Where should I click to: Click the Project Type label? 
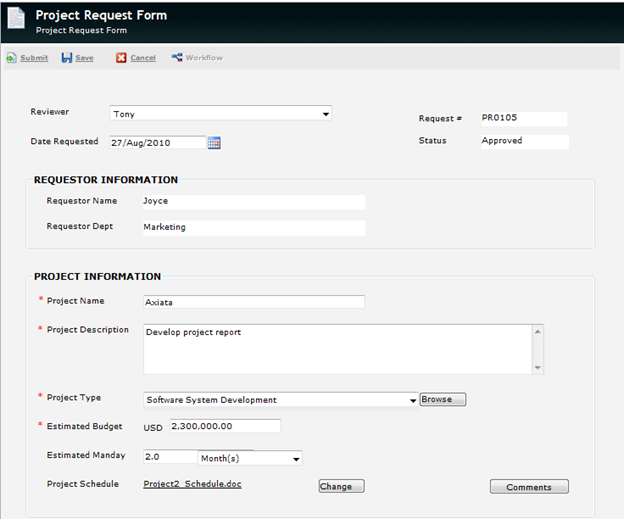tap(74, 397)
